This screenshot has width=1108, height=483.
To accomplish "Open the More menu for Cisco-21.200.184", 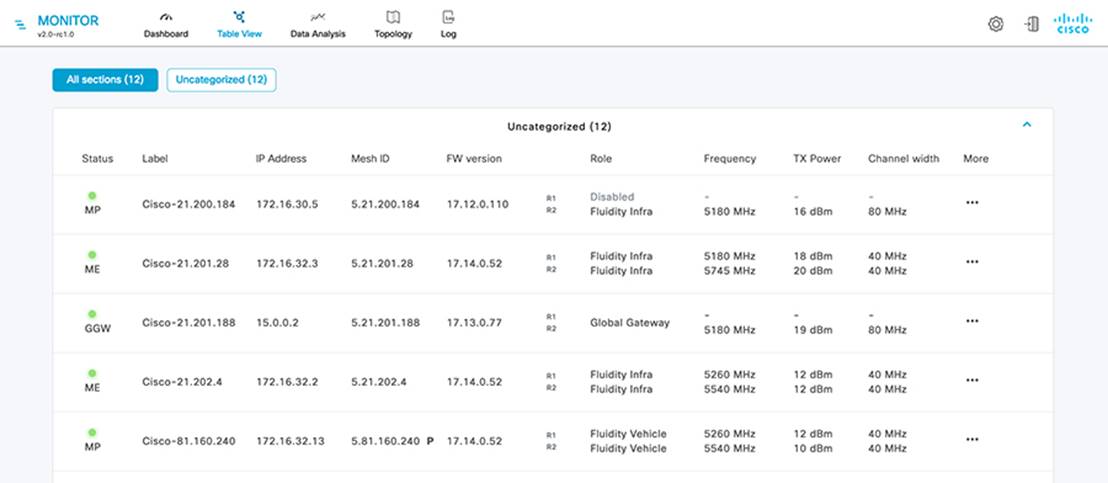I will point(972,203).
